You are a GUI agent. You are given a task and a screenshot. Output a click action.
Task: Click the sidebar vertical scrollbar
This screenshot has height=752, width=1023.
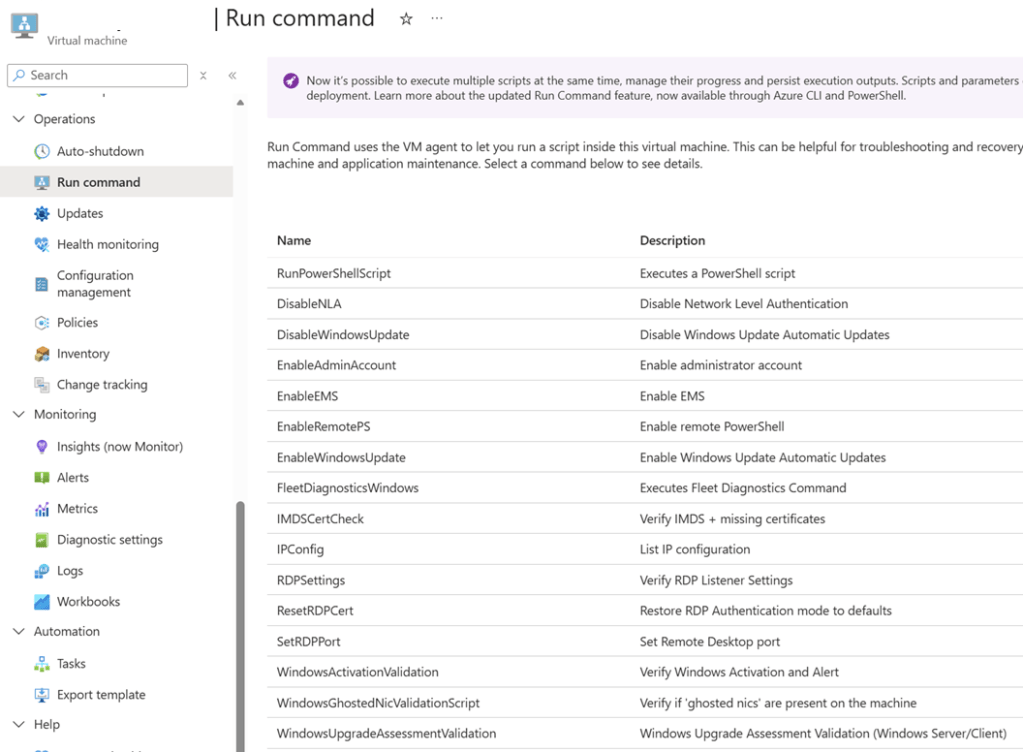pyautogui.click(x=240, y=620)
